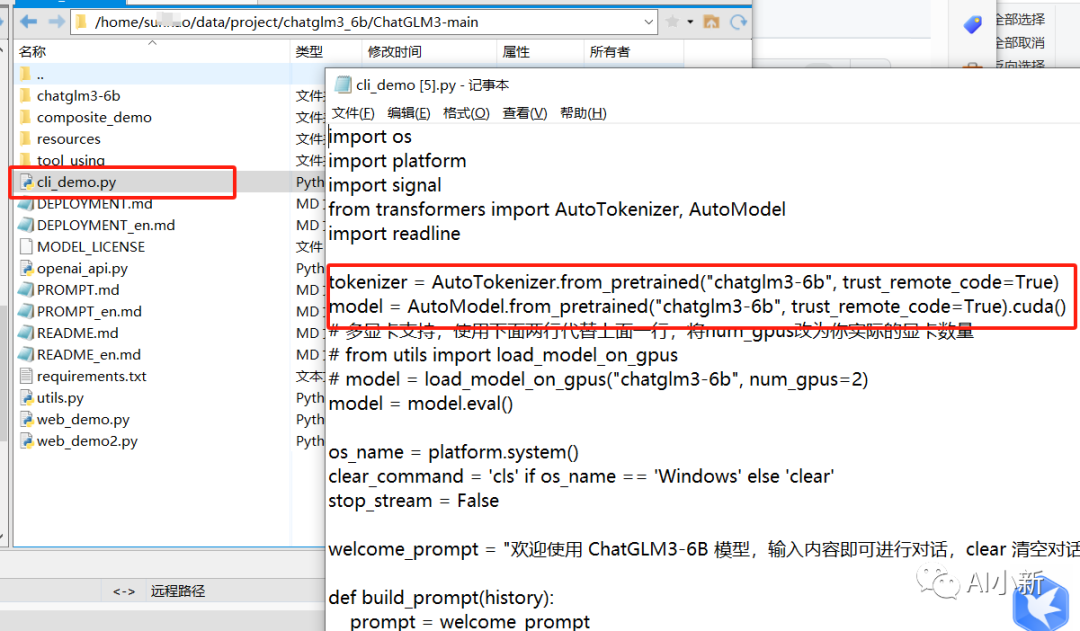Click the 'import readline' line in Notepad
Viewport: 1080px width, 631px height.
(x=394, y=234)
